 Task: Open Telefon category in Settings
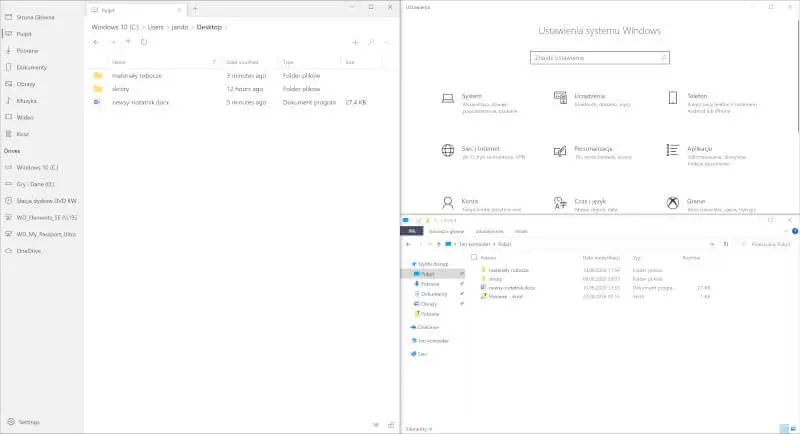[x=712, y=103]
